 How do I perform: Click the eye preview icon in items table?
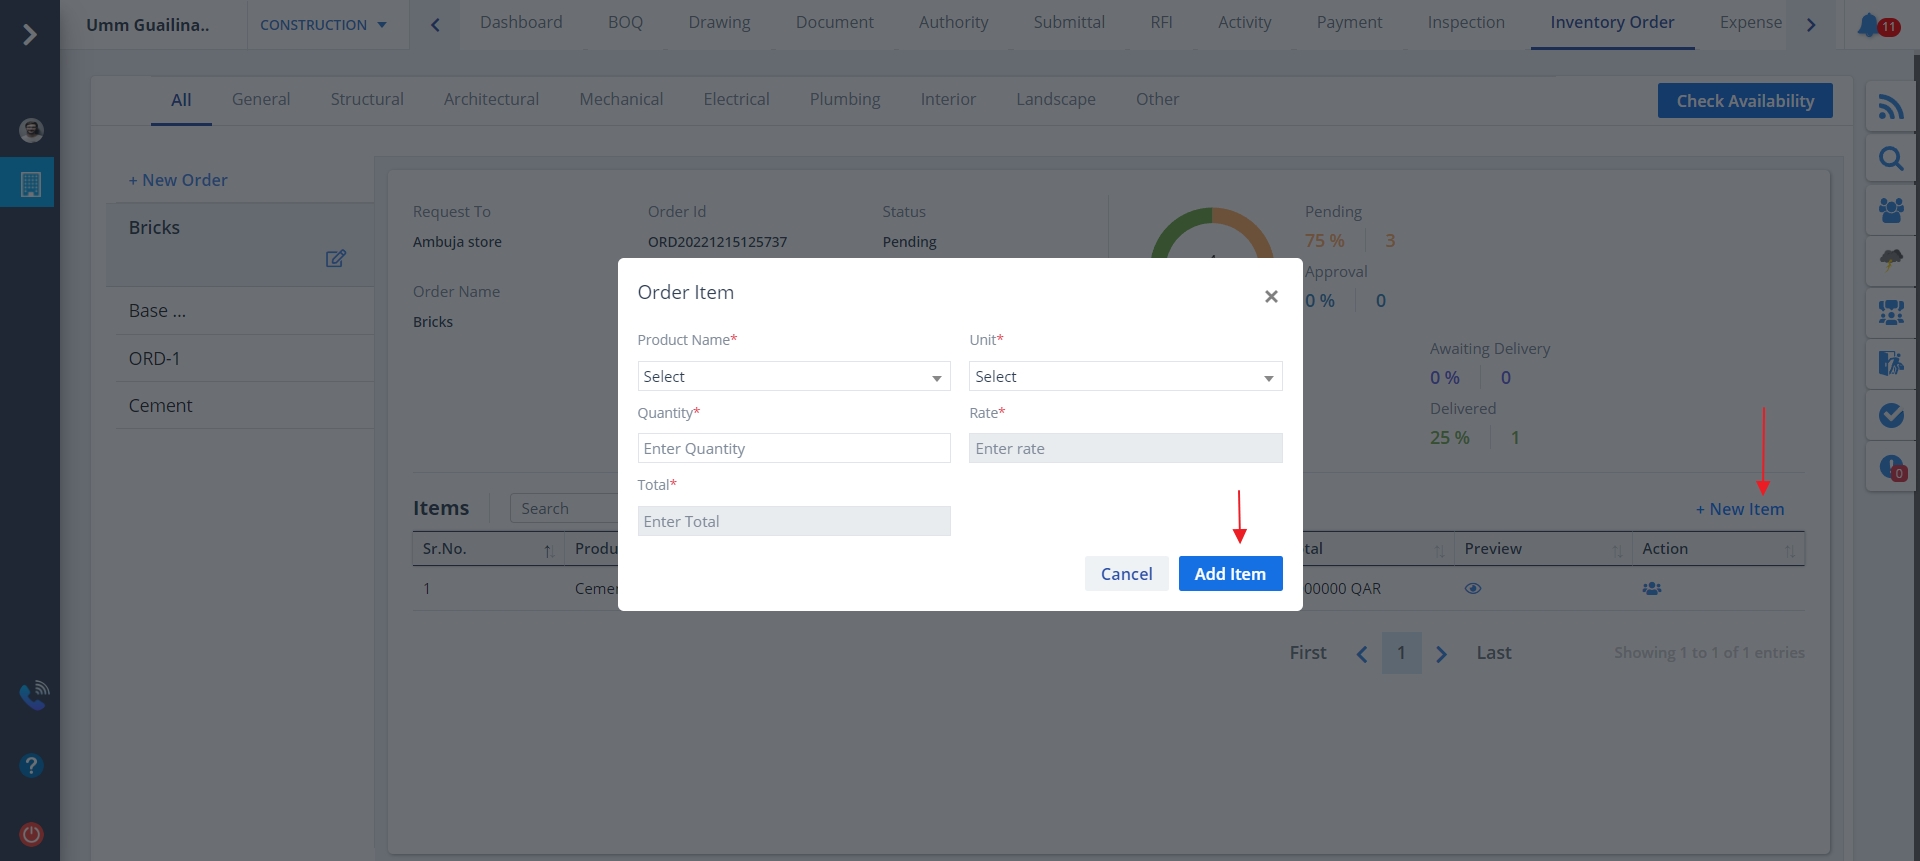(x=1472, y=589)
